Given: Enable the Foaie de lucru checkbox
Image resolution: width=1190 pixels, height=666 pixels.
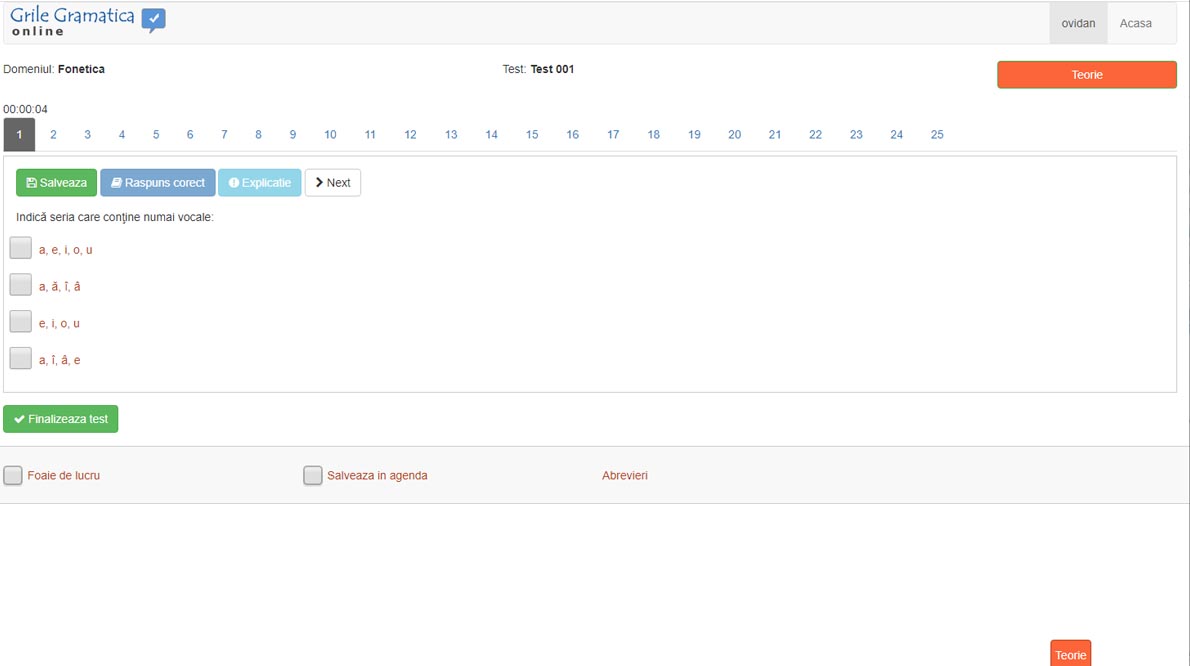Looking at the screenshot, I should pyautogui.click(x=13, y=476).
